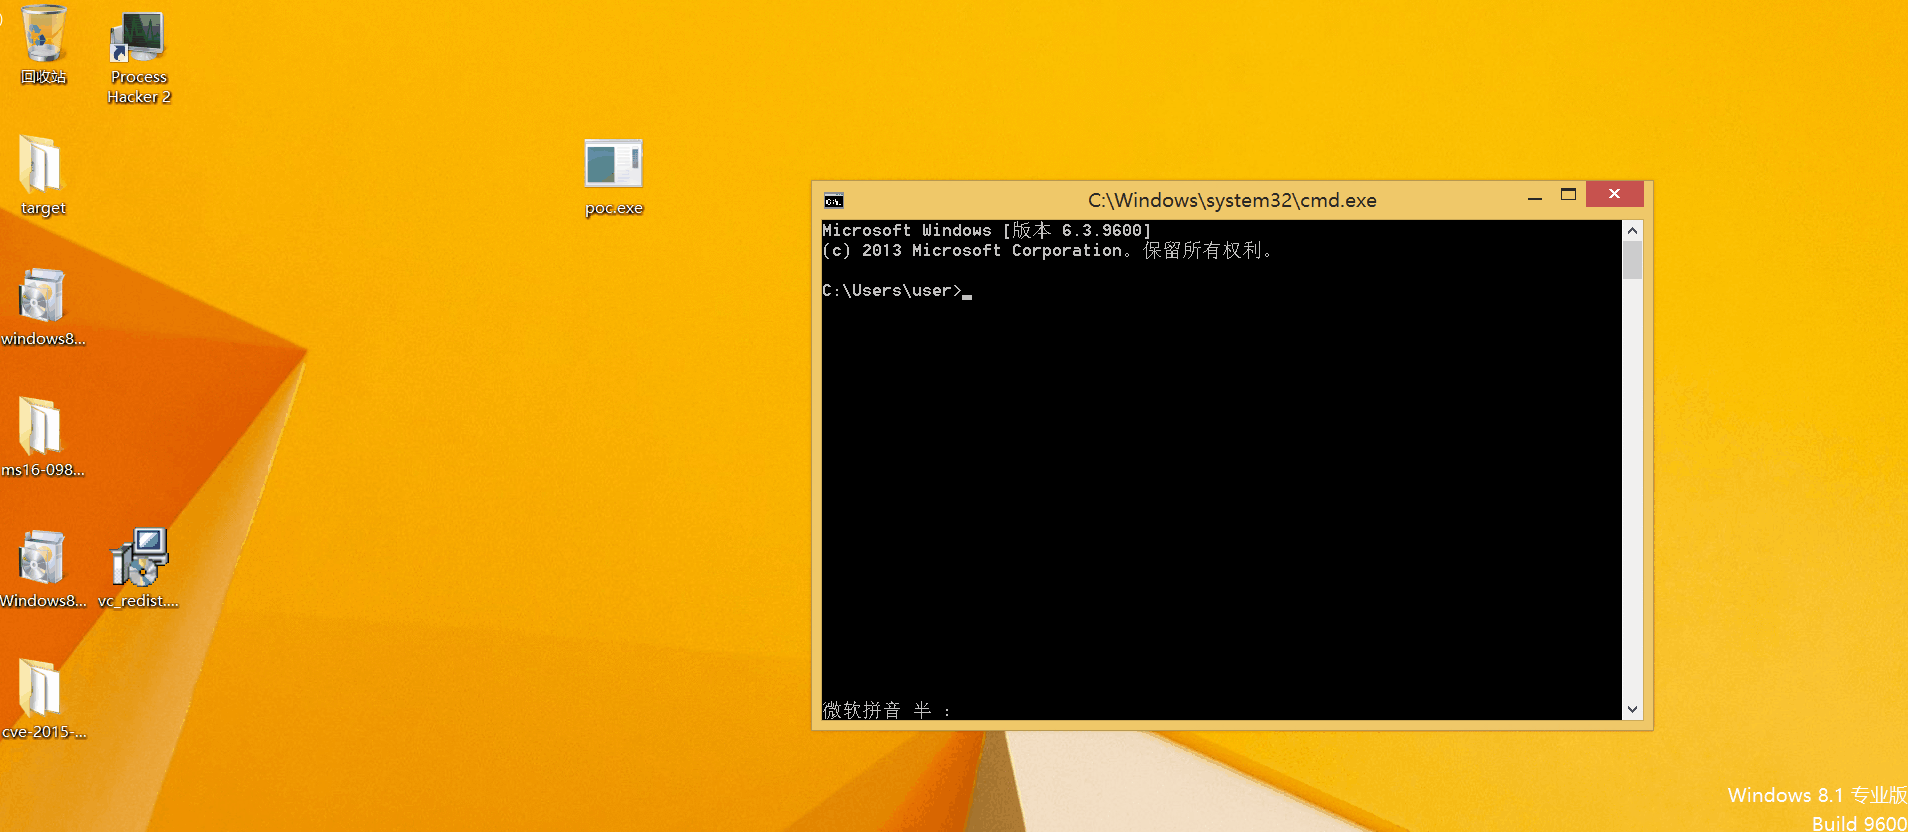Click the console scrollbar down arrow
1908x832 pixels.
click(1632, 709)
